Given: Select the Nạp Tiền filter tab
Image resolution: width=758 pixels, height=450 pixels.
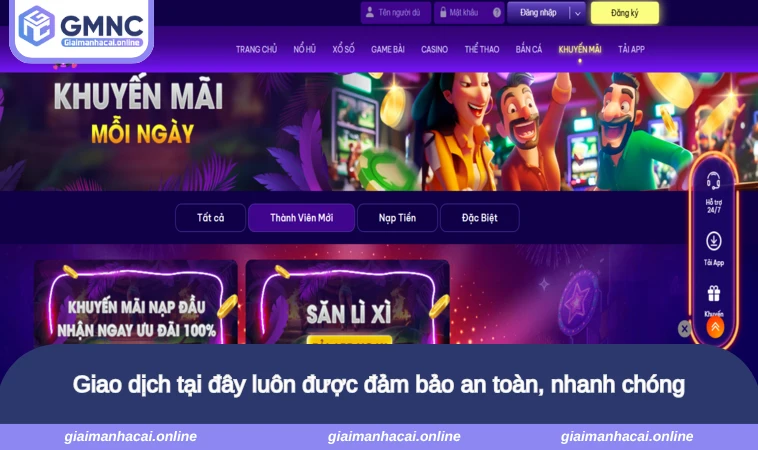Looking at the screenshot, I should 397,218.
